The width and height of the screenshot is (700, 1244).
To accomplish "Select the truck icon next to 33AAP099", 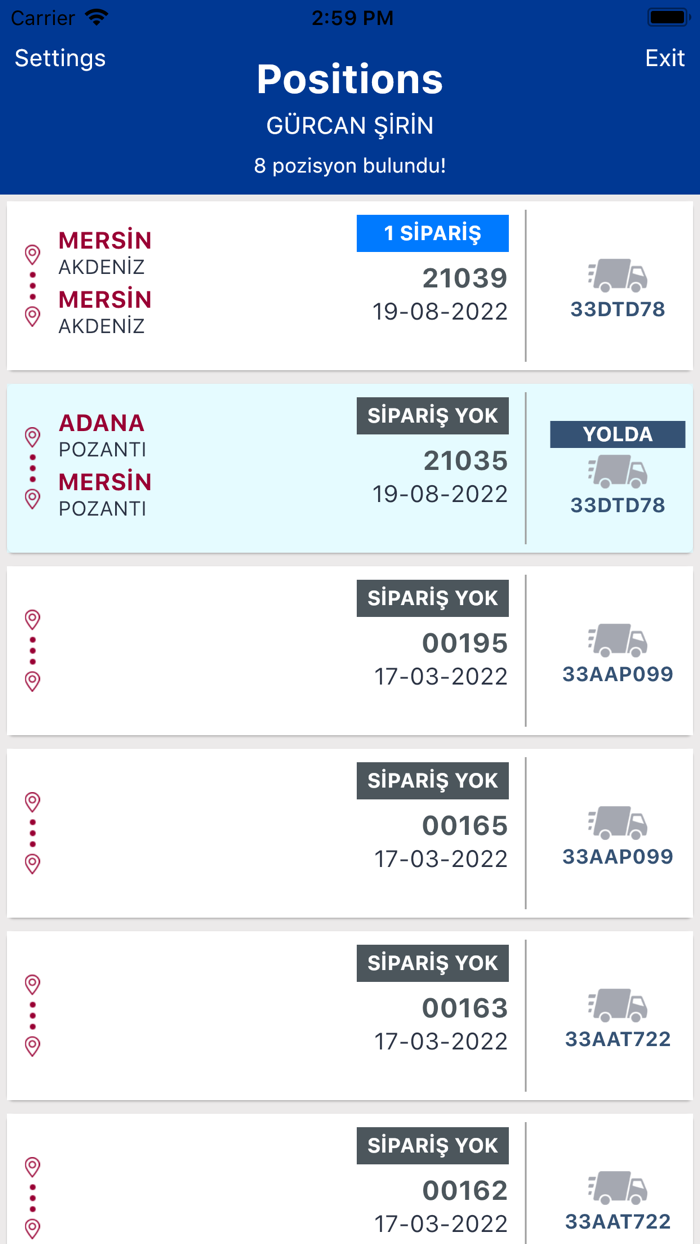I will click(x=617, y=638).
